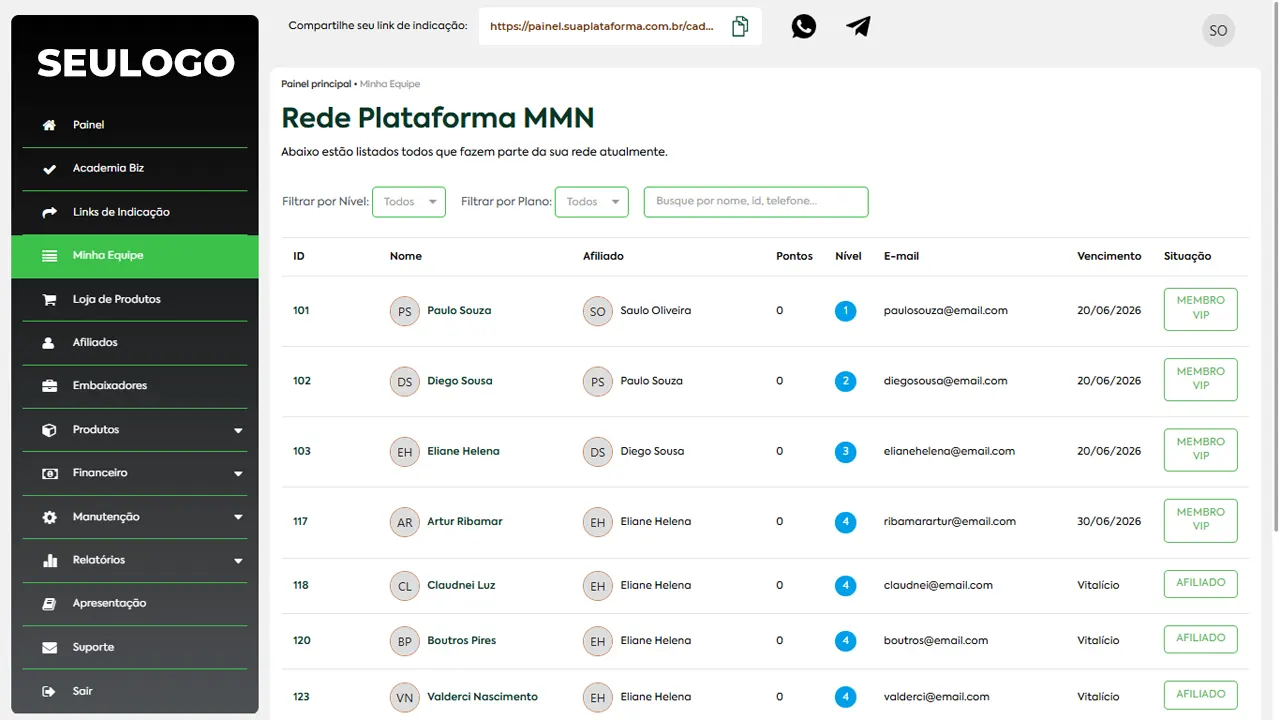Click MEMBRO VIP button for Diego Sousa
1280x720 pixels.
tap(1201, 379)
